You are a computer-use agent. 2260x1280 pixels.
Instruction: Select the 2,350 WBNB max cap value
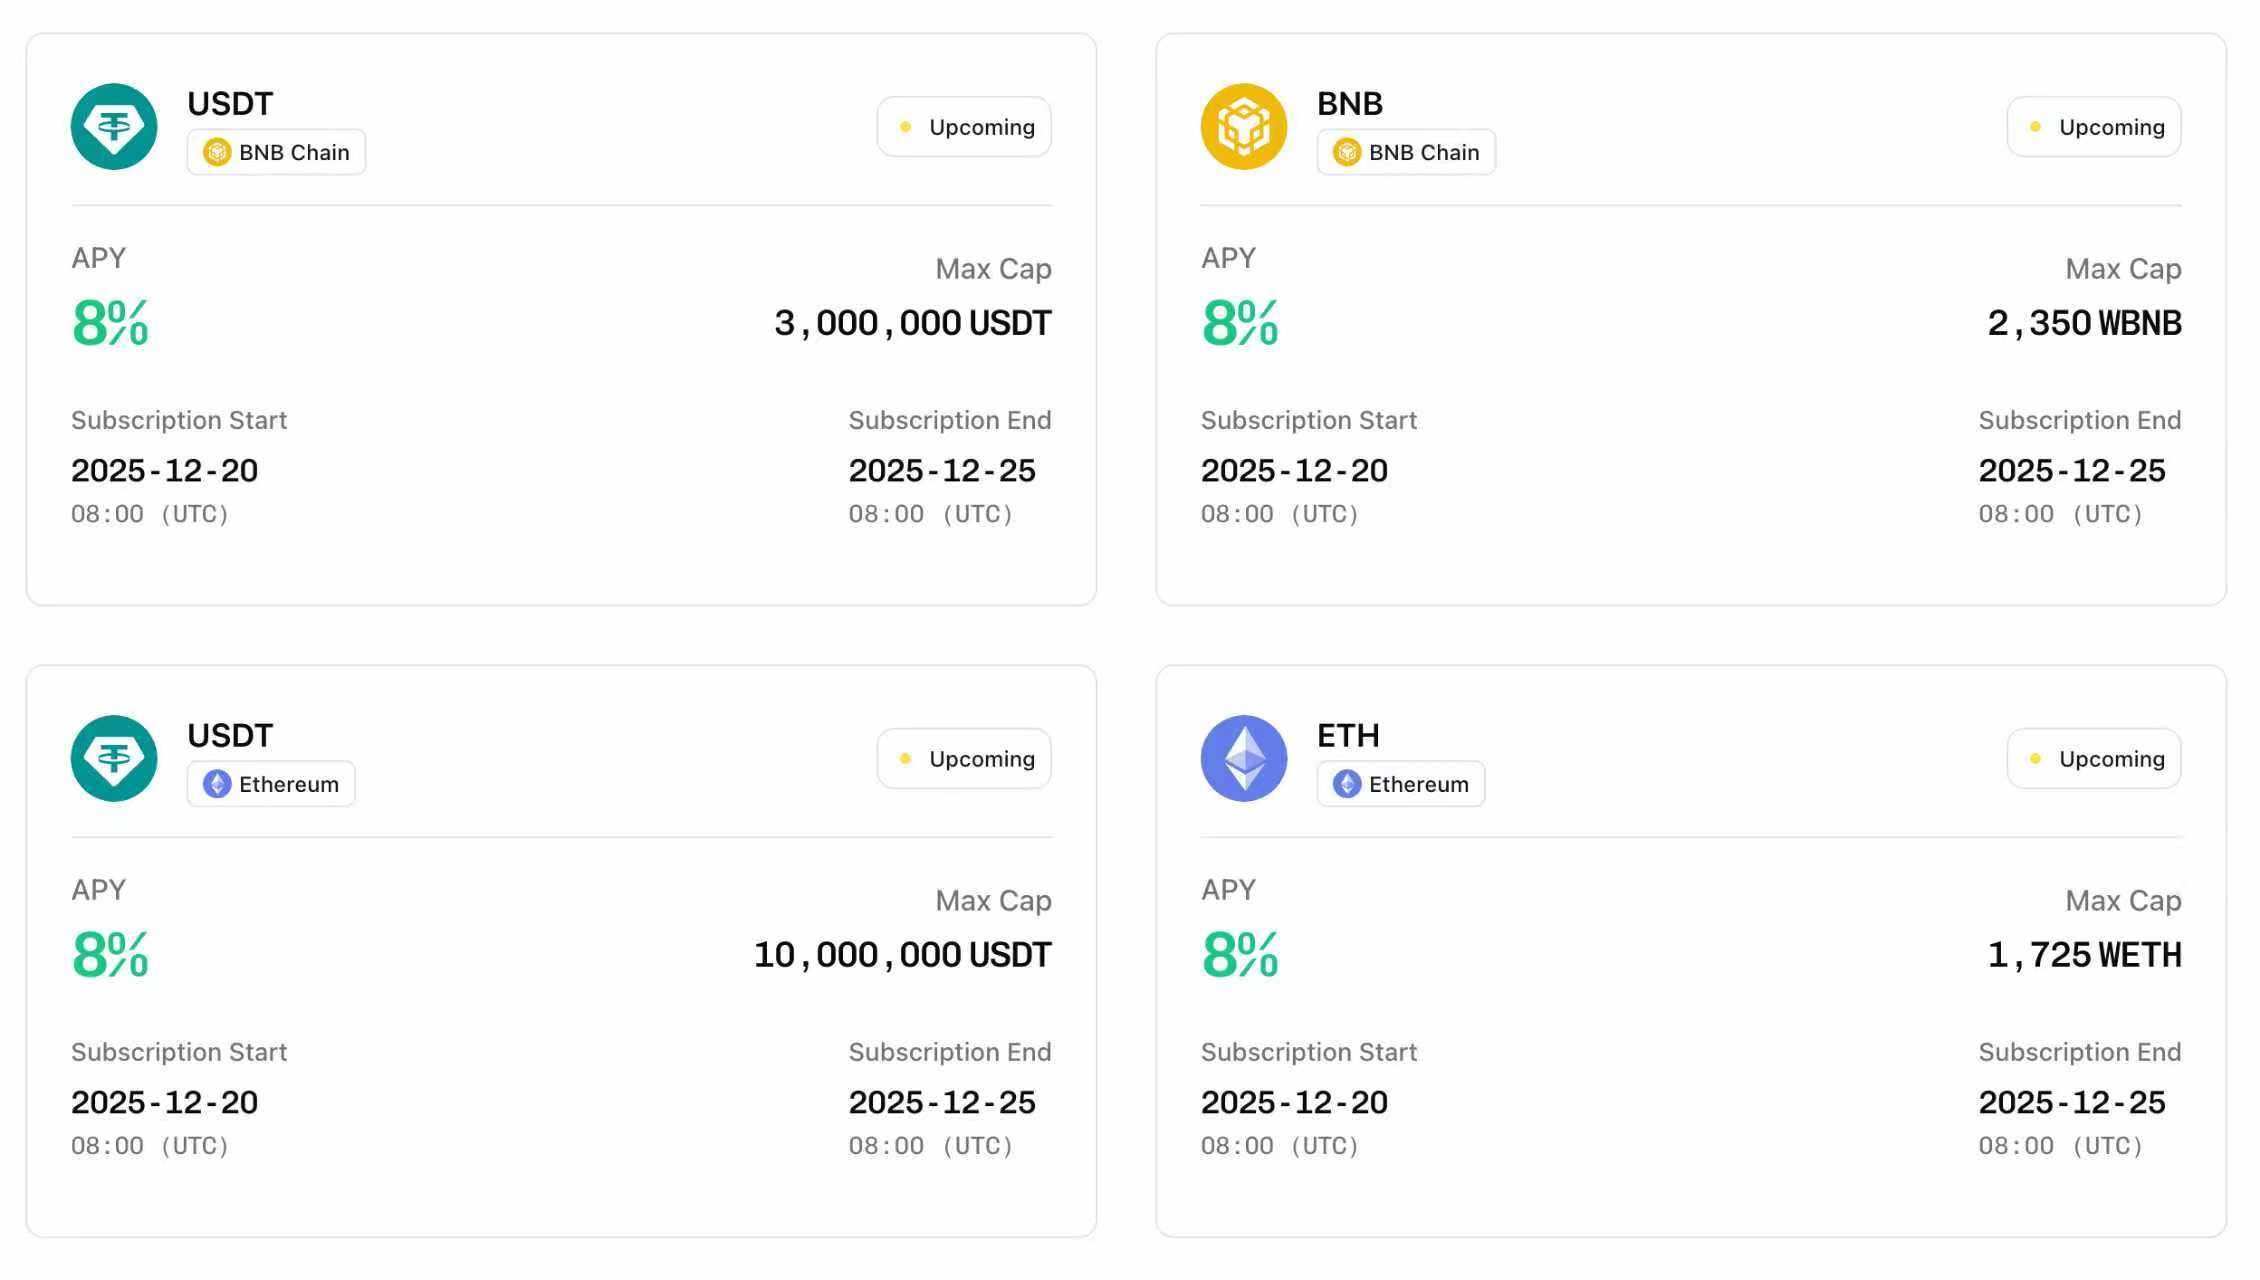[x=2084, y=323]
